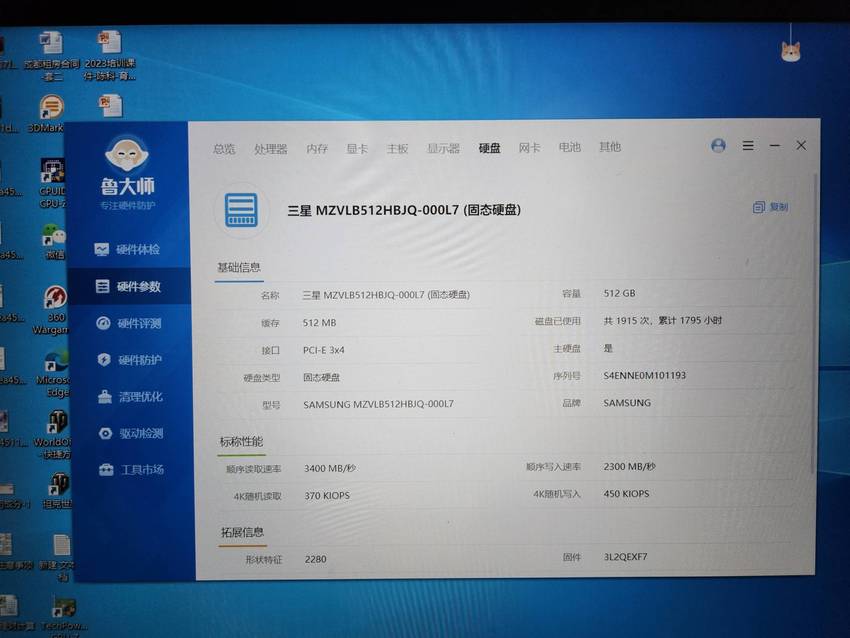The height and width of the screenshot is (638, 850).
Task: Close the 鲁大师 window
Action: pyautogui.click(x=801, y=145)
